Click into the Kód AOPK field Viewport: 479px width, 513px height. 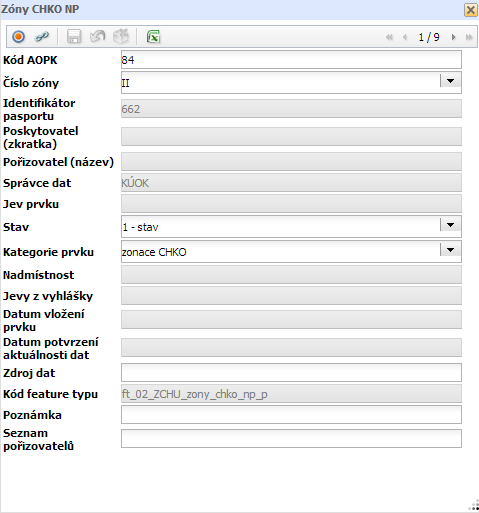291,60
